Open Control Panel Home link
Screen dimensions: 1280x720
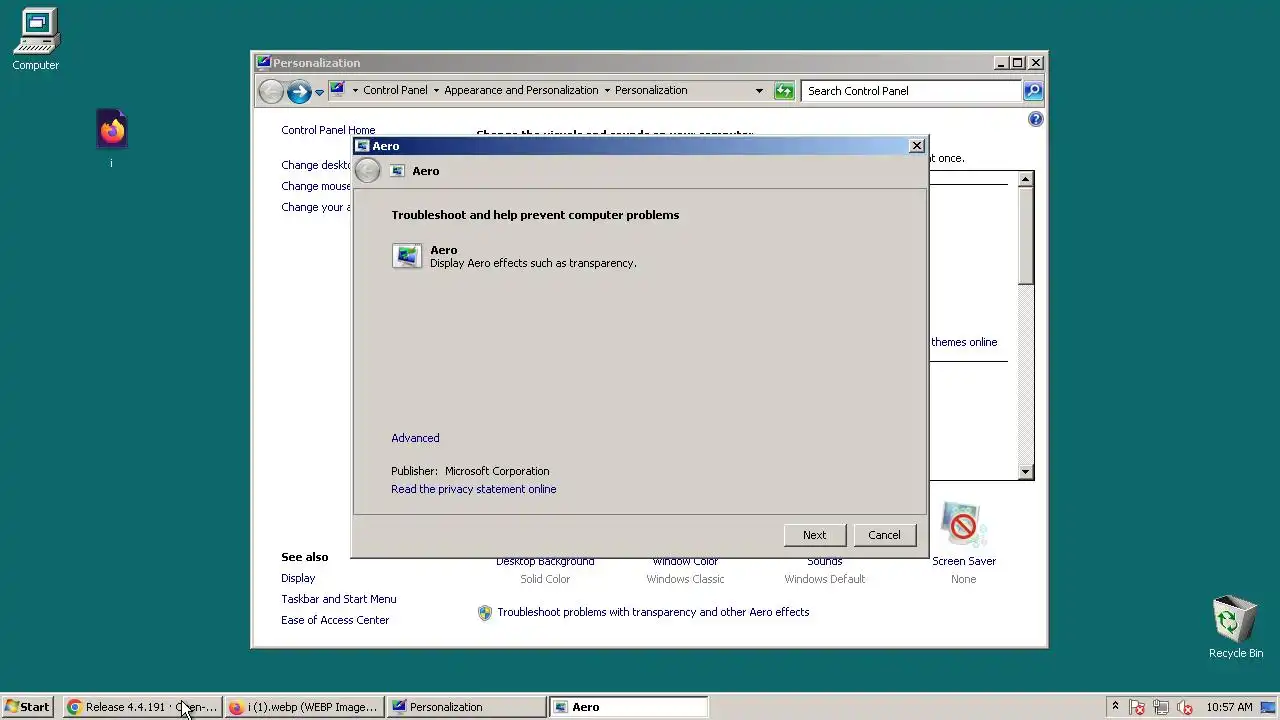point(328,130)
